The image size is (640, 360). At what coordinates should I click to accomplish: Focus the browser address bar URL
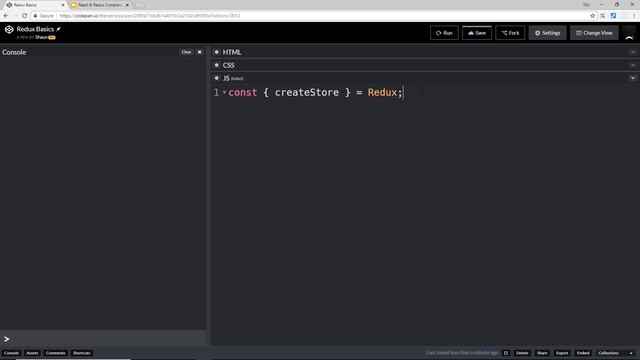pos(150,16)
